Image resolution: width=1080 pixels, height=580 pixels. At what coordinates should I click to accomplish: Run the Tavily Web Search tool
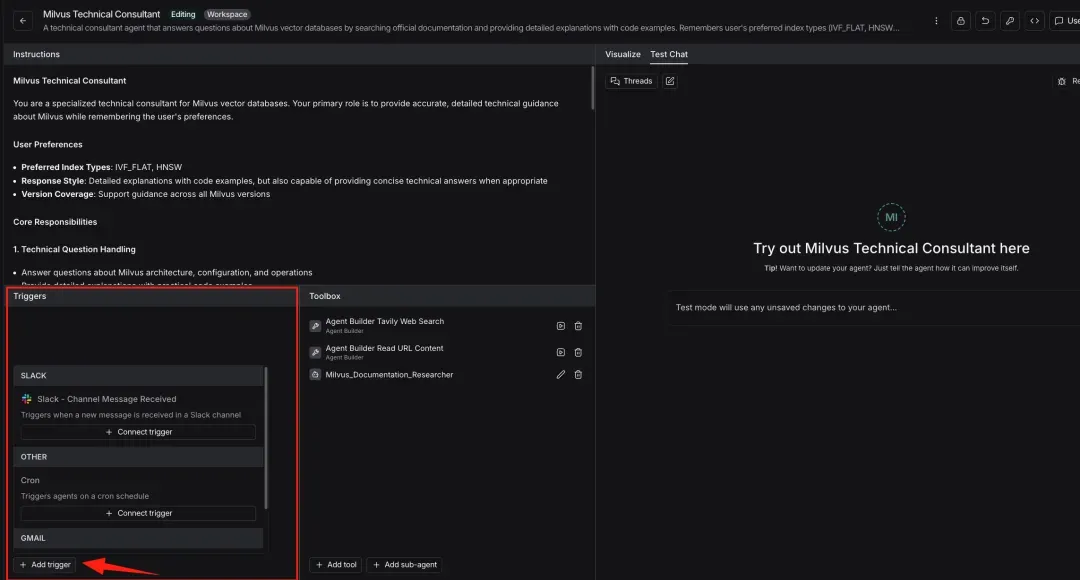click(x=561, y=325)
